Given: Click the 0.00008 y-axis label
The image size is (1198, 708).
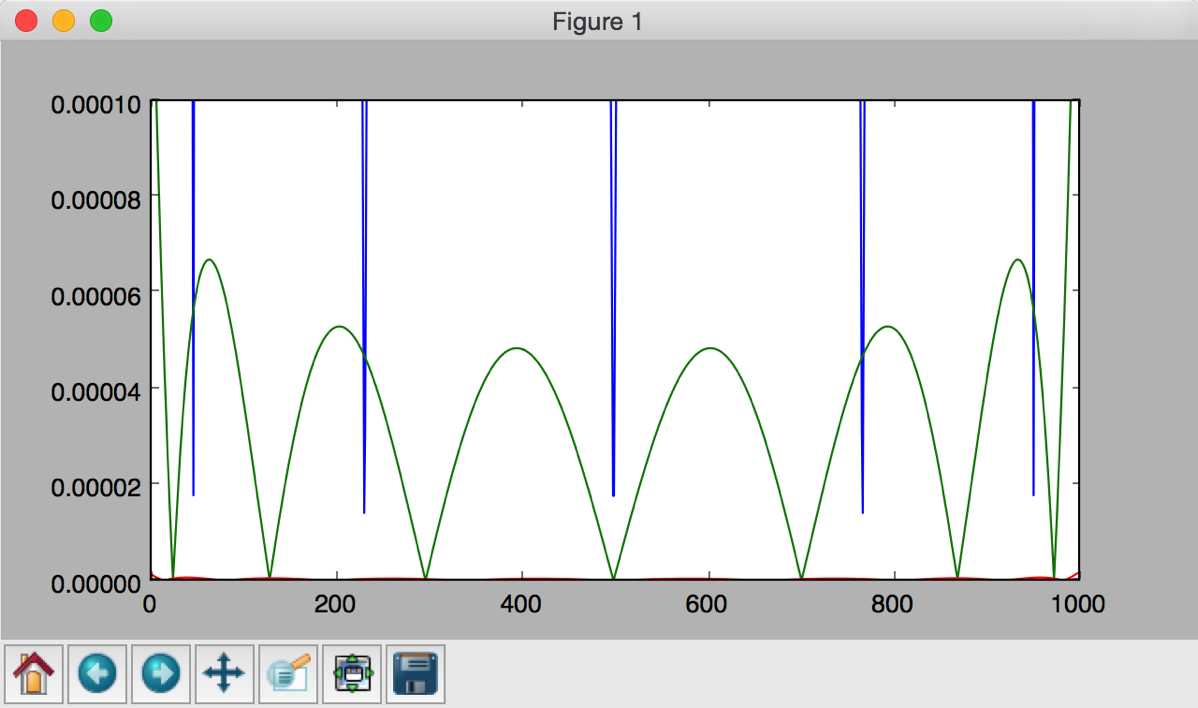Looking at the screenshot, I should coord(96,200).
